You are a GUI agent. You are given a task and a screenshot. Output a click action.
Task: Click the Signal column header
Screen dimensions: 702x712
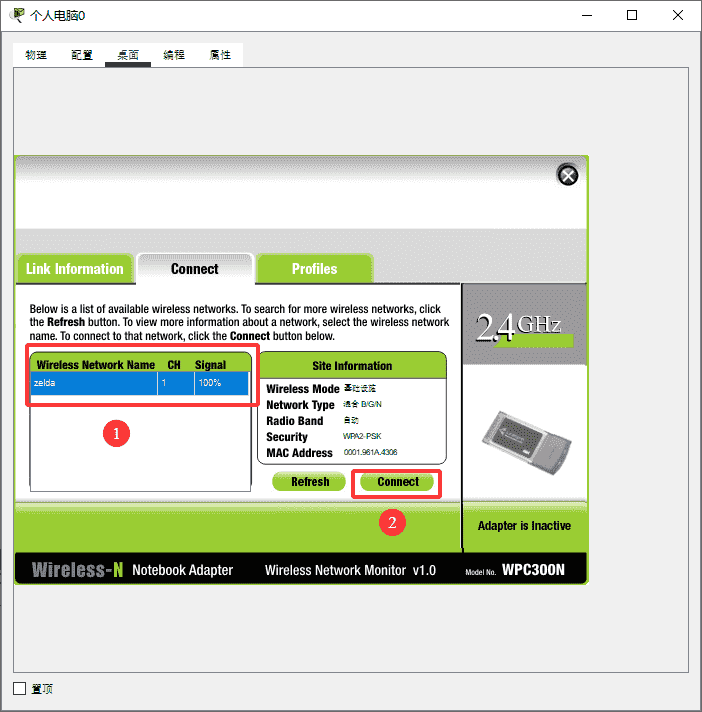tap(211, 365)
